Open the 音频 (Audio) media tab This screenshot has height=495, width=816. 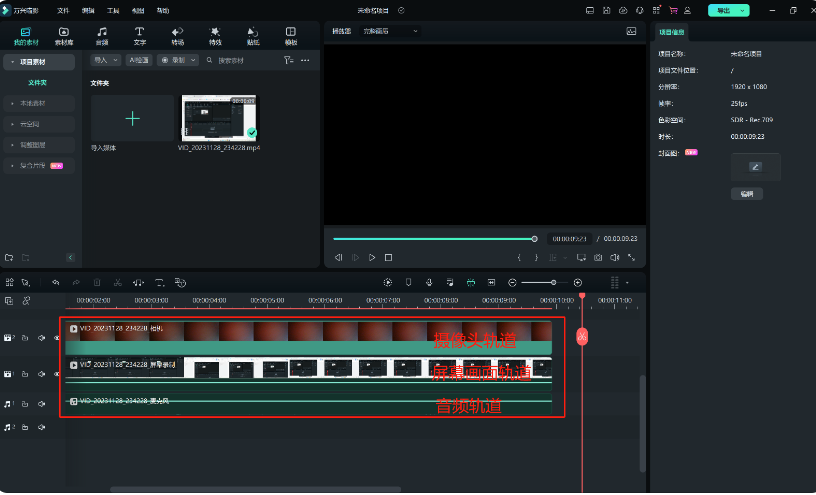(101, 36)
